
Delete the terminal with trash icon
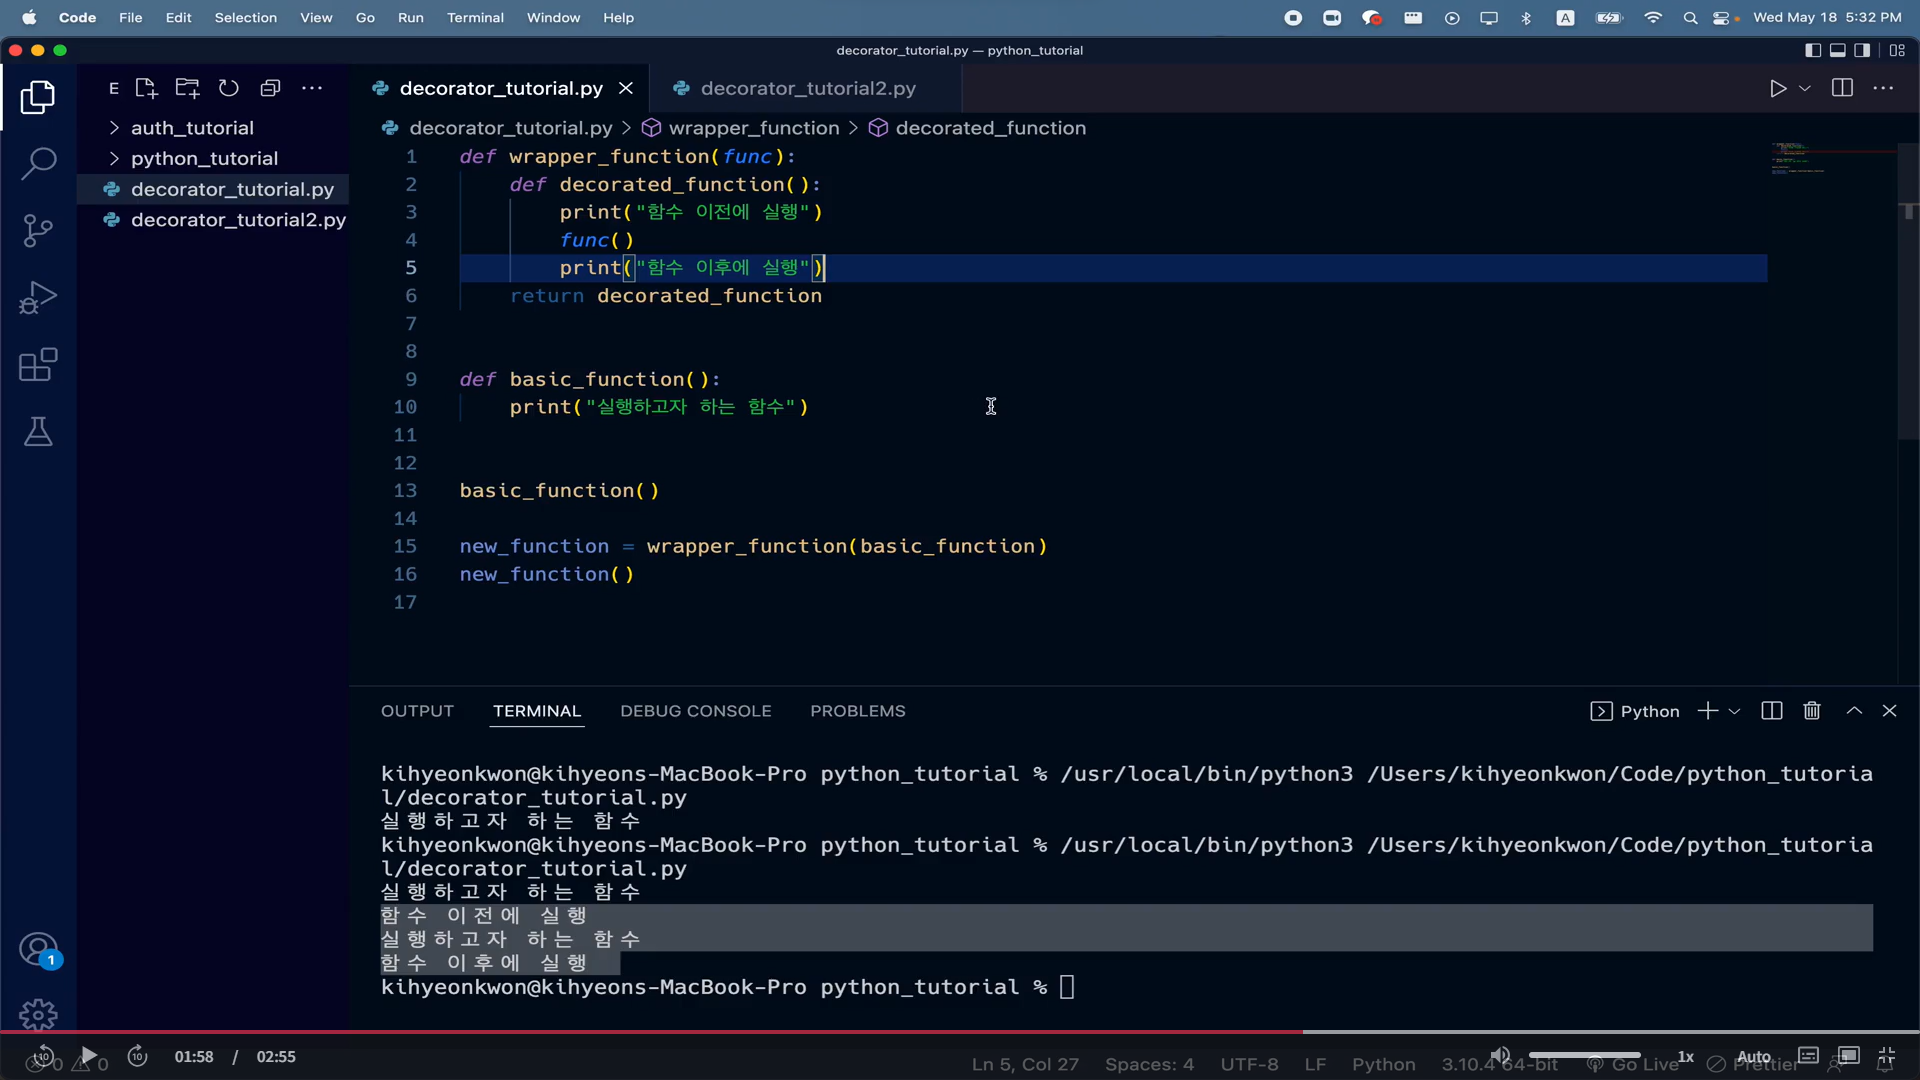(1811, 711)
